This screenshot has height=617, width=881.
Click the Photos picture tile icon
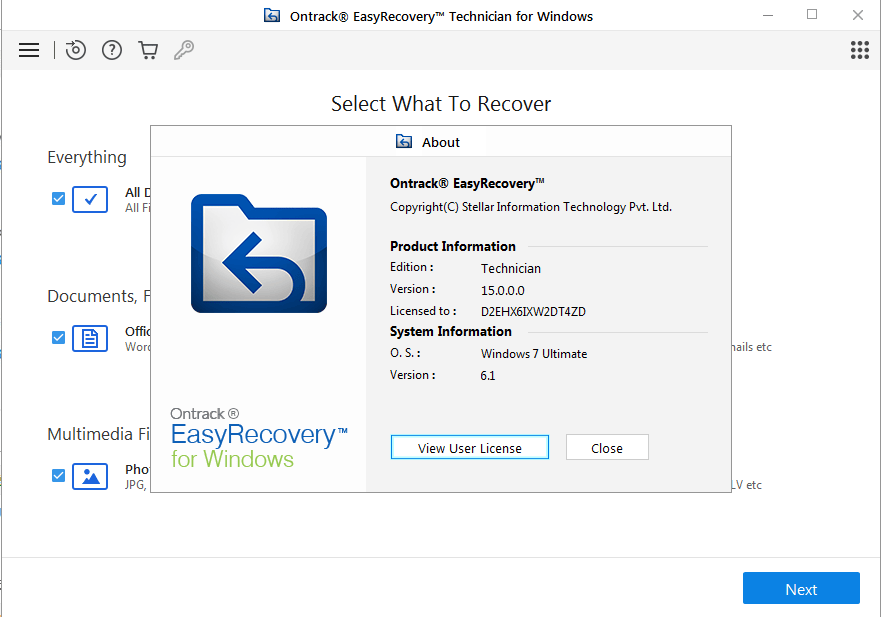pyautogui.click(x=90, y=476)
